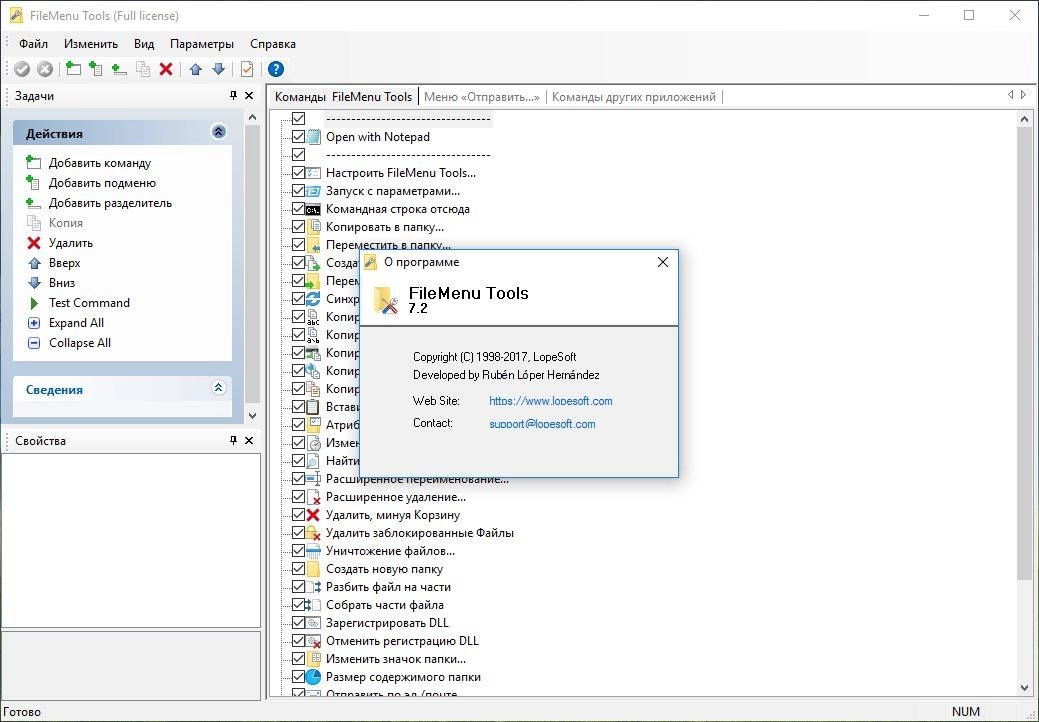Screen dimensions: 1039x722
Task: Click the command list scroll down arrow
Action: click(1024, 688)
